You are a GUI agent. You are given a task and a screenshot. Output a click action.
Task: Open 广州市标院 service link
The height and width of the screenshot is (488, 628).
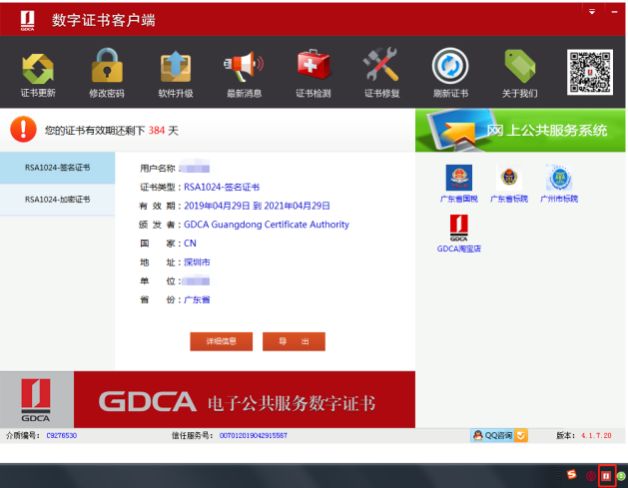[x=559, y=184]
